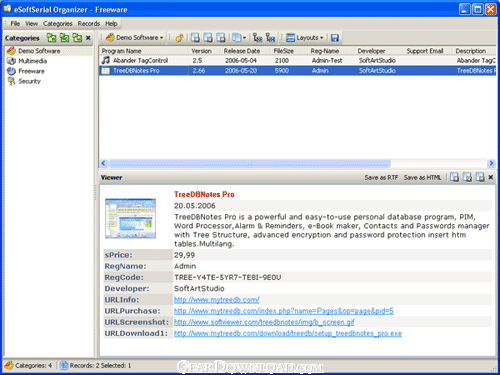500x375 pixels.
Task: Click the right arrow of horizontal scrollbar
Action: (491, 163)
